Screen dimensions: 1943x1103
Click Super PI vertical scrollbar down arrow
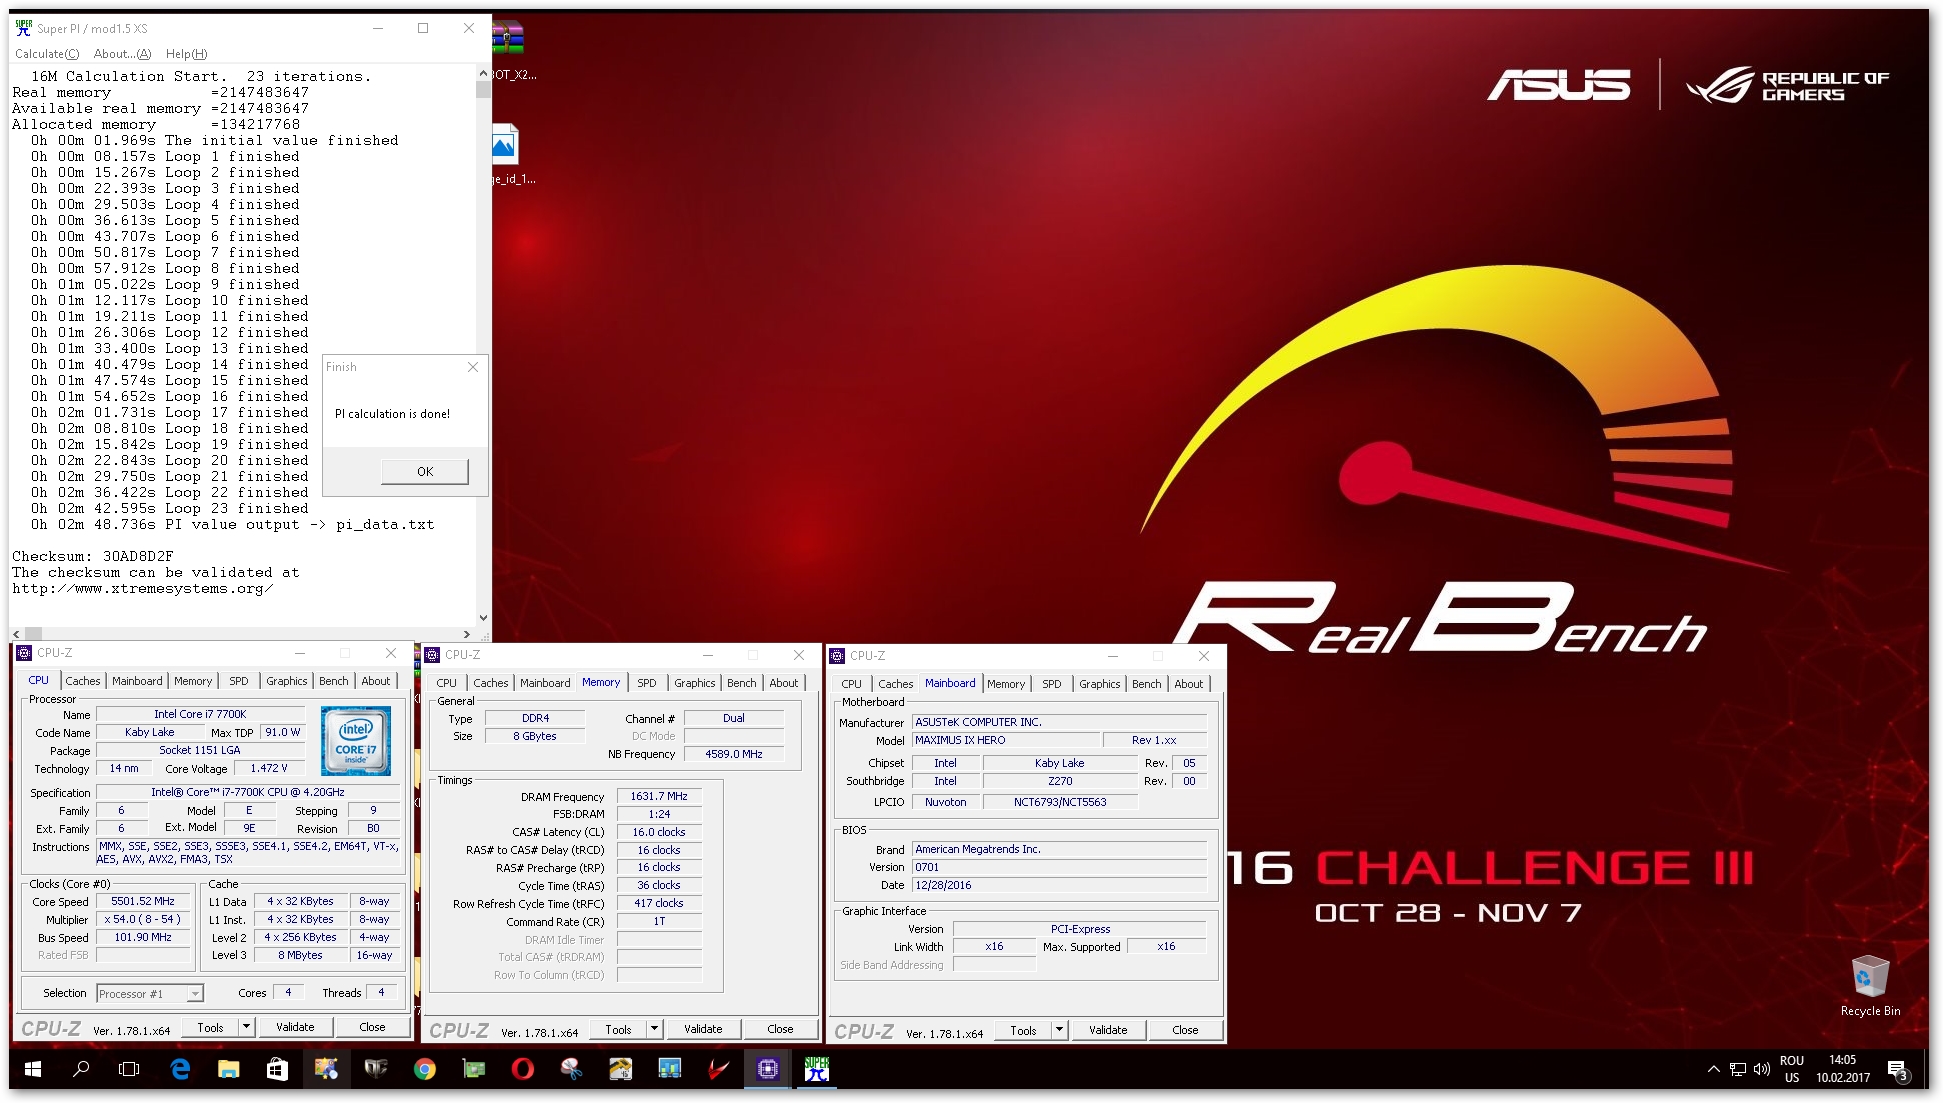coord(483,618)
